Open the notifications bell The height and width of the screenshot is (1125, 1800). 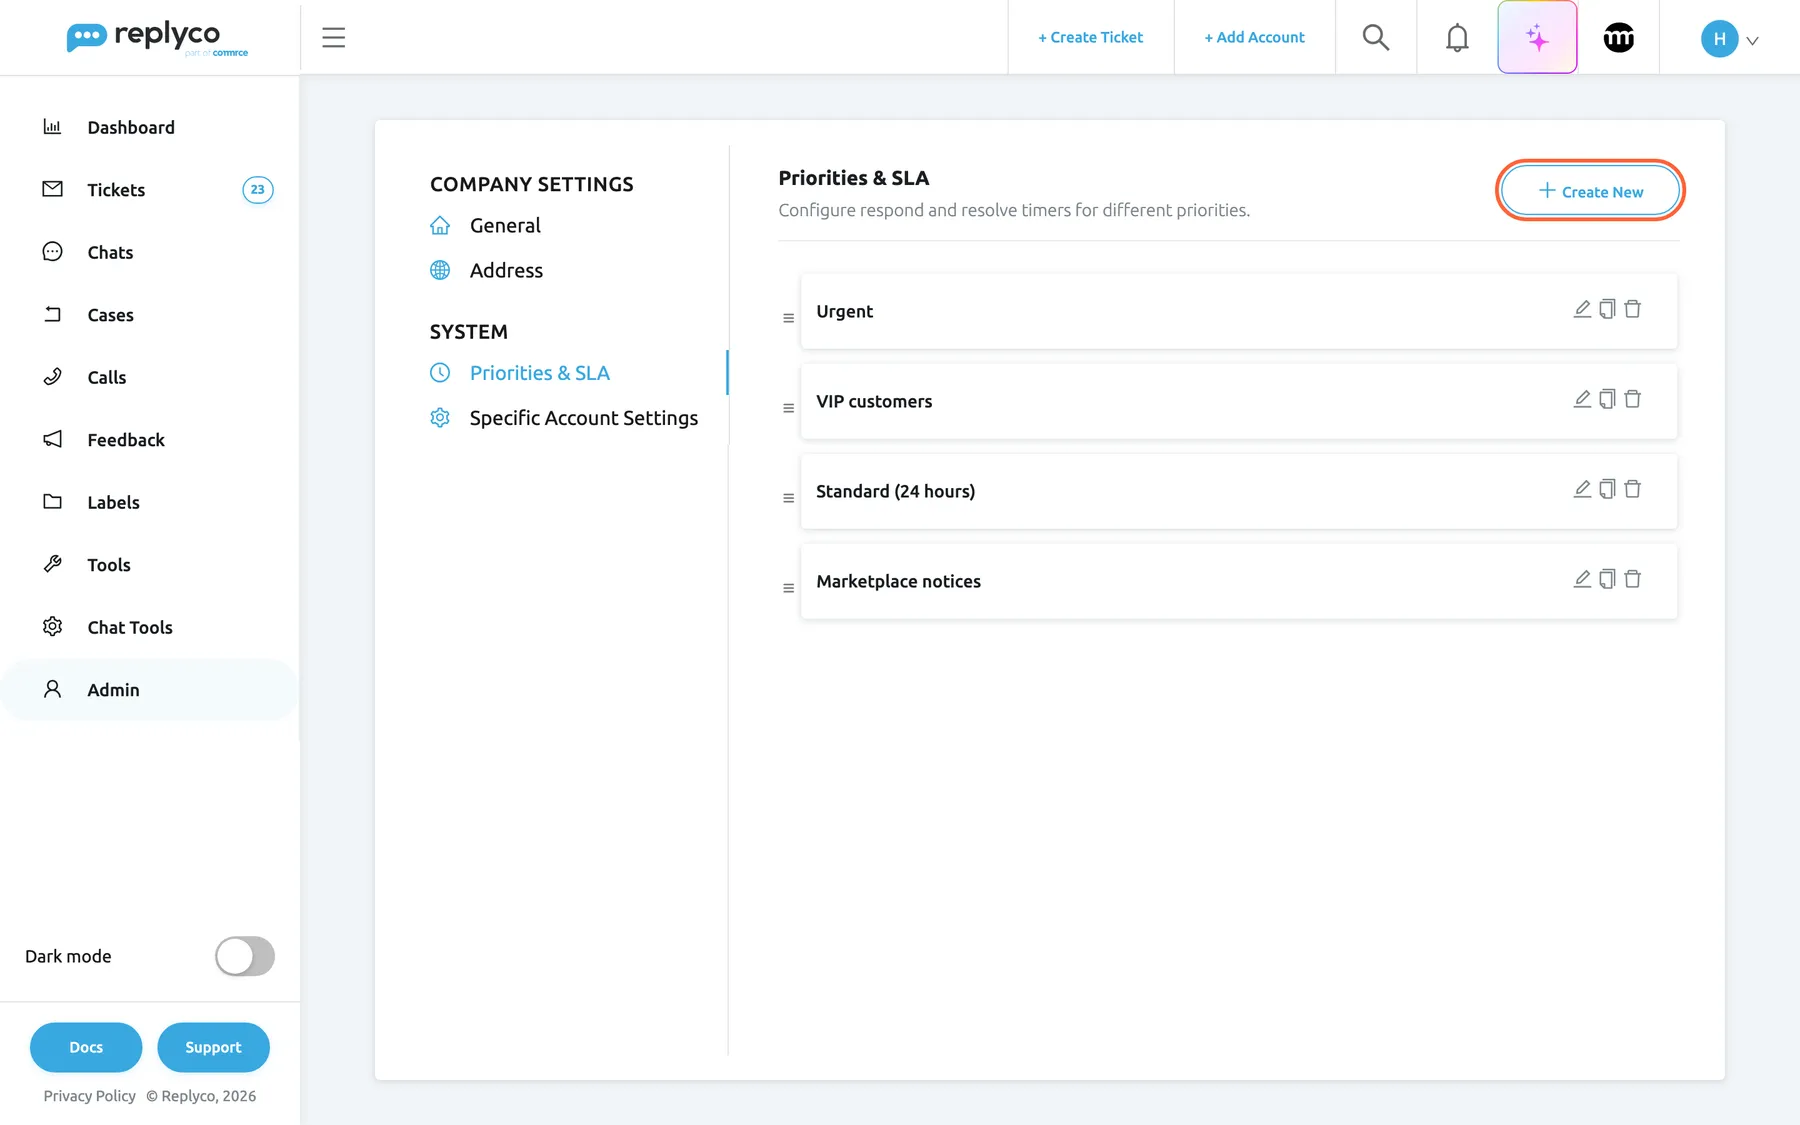[x=1457, y=38]
